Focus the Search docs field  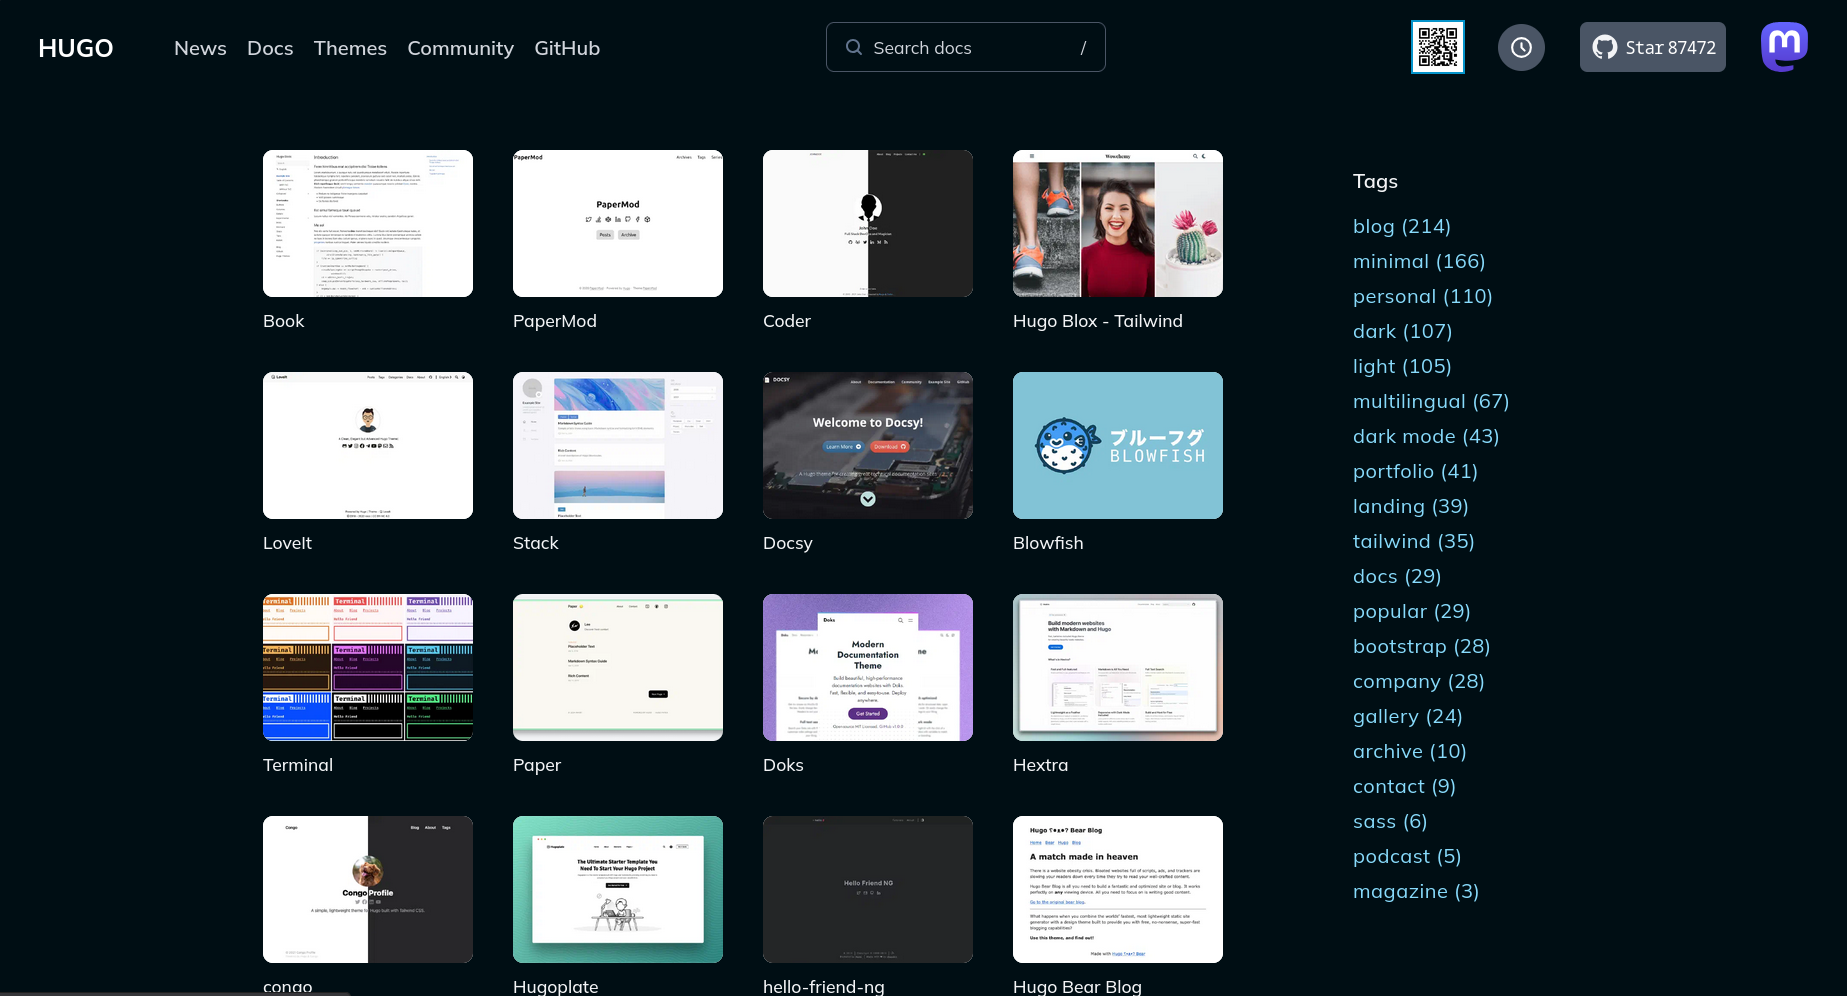pos(966,47)
